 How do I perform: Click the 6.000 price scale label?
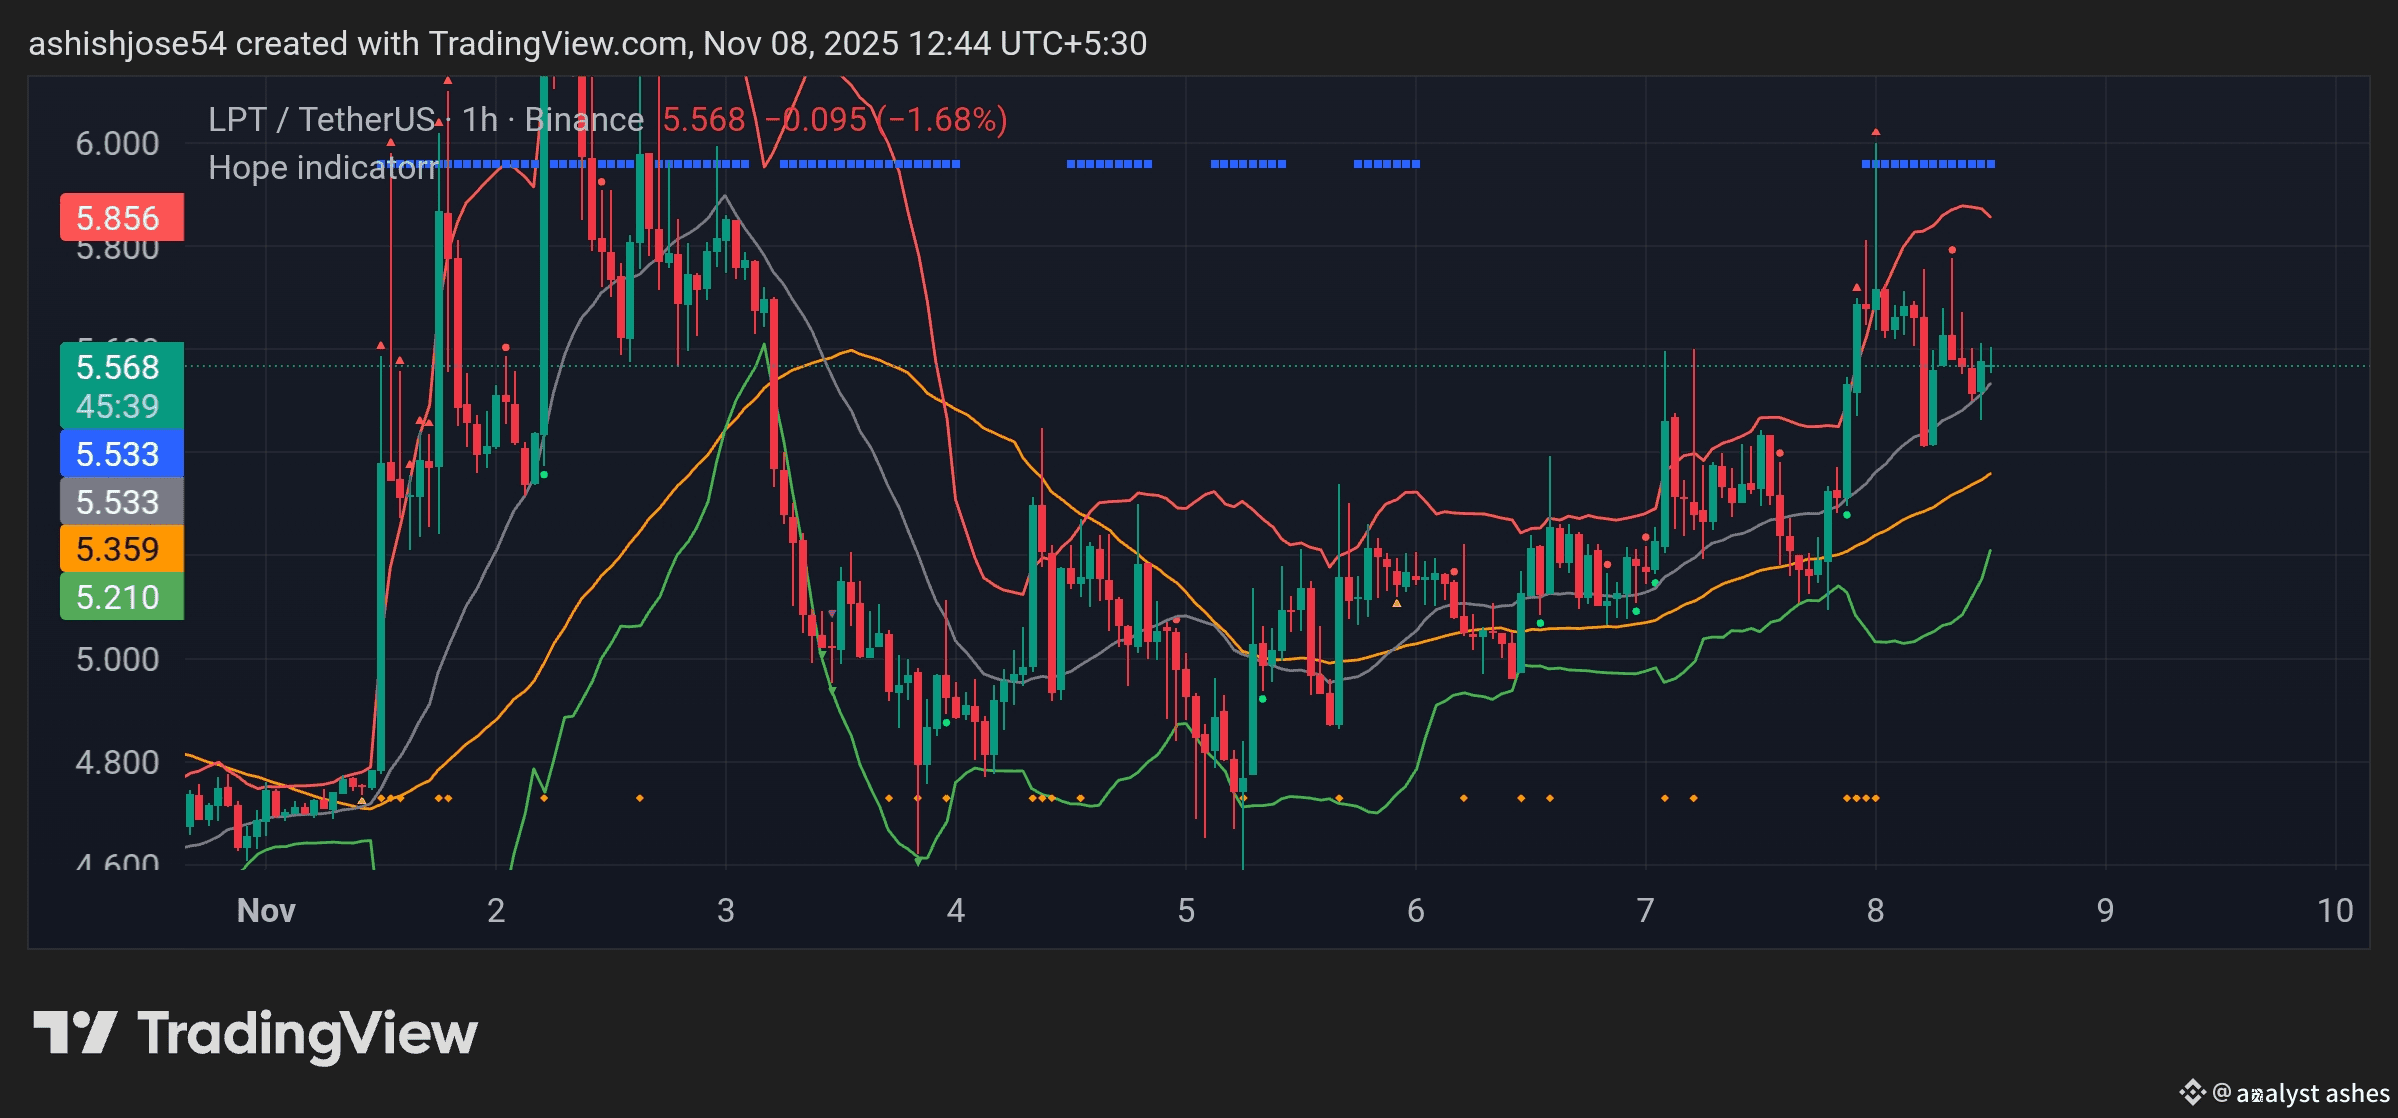(x=117, y=143)
